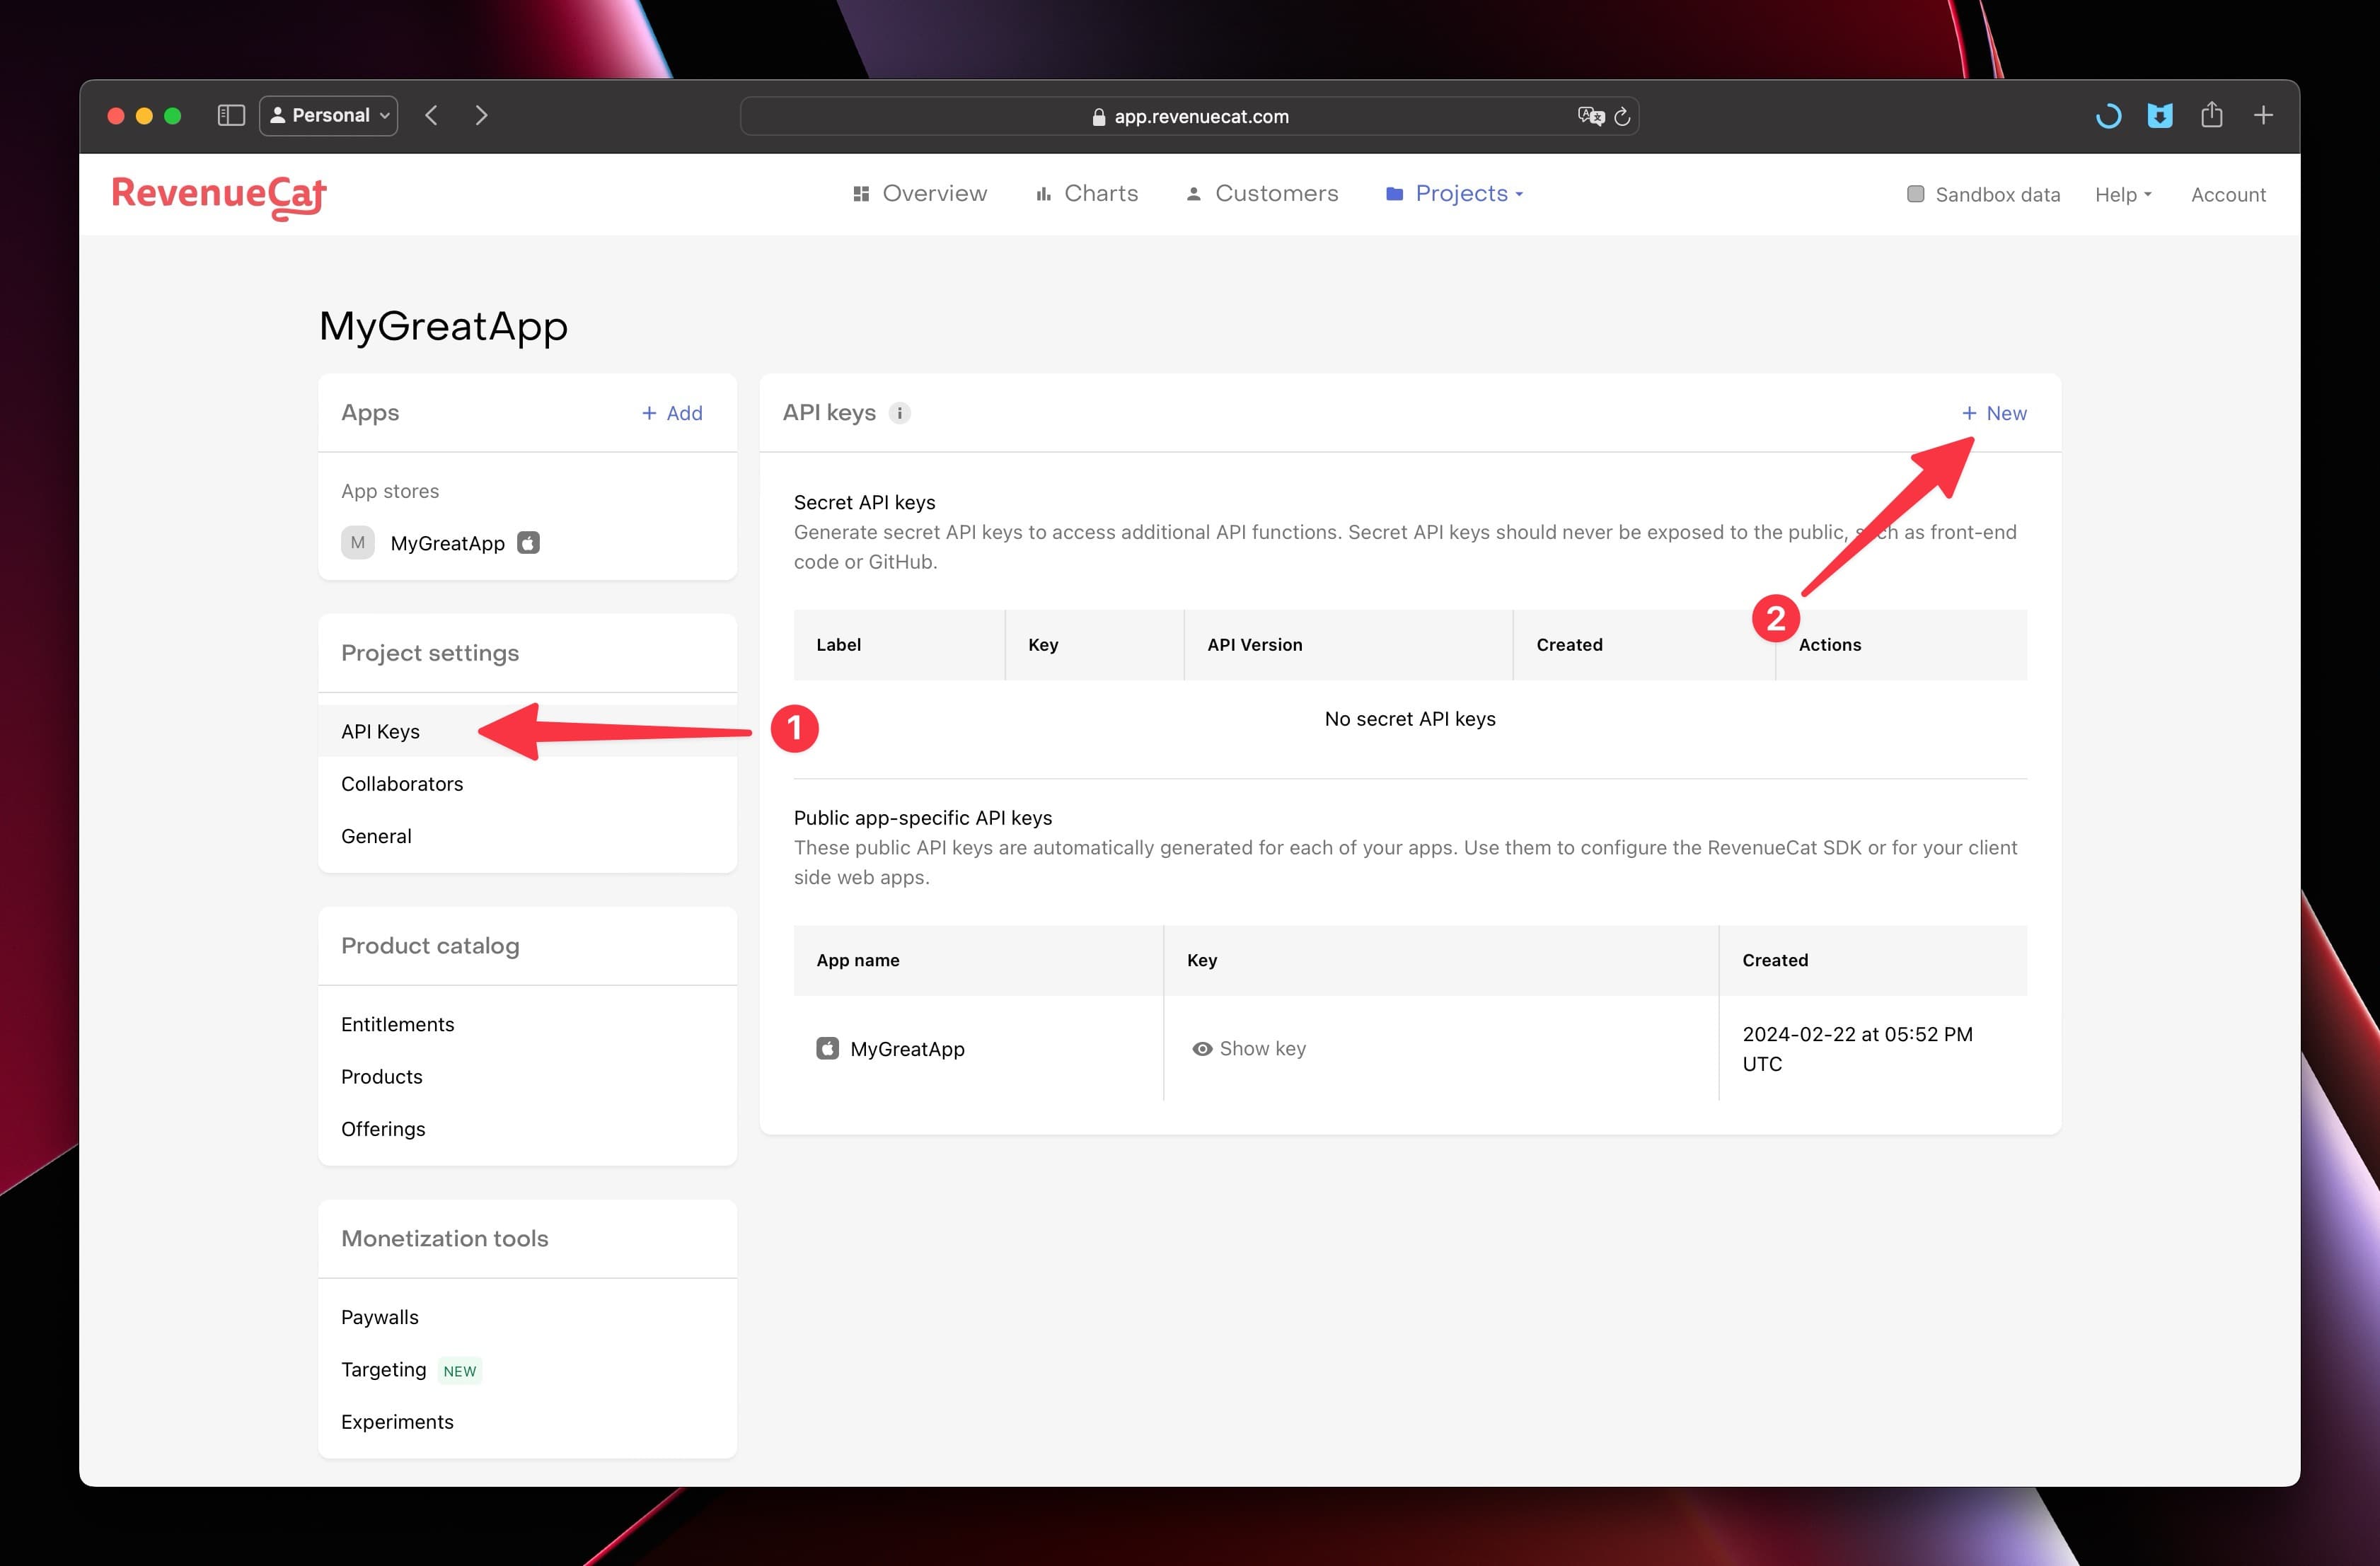Open Paywalls in Monetization tools
Image resolution: width=2380 pixels, height=1566 pixels.
pyautogui.click(x=527, y=1317)
